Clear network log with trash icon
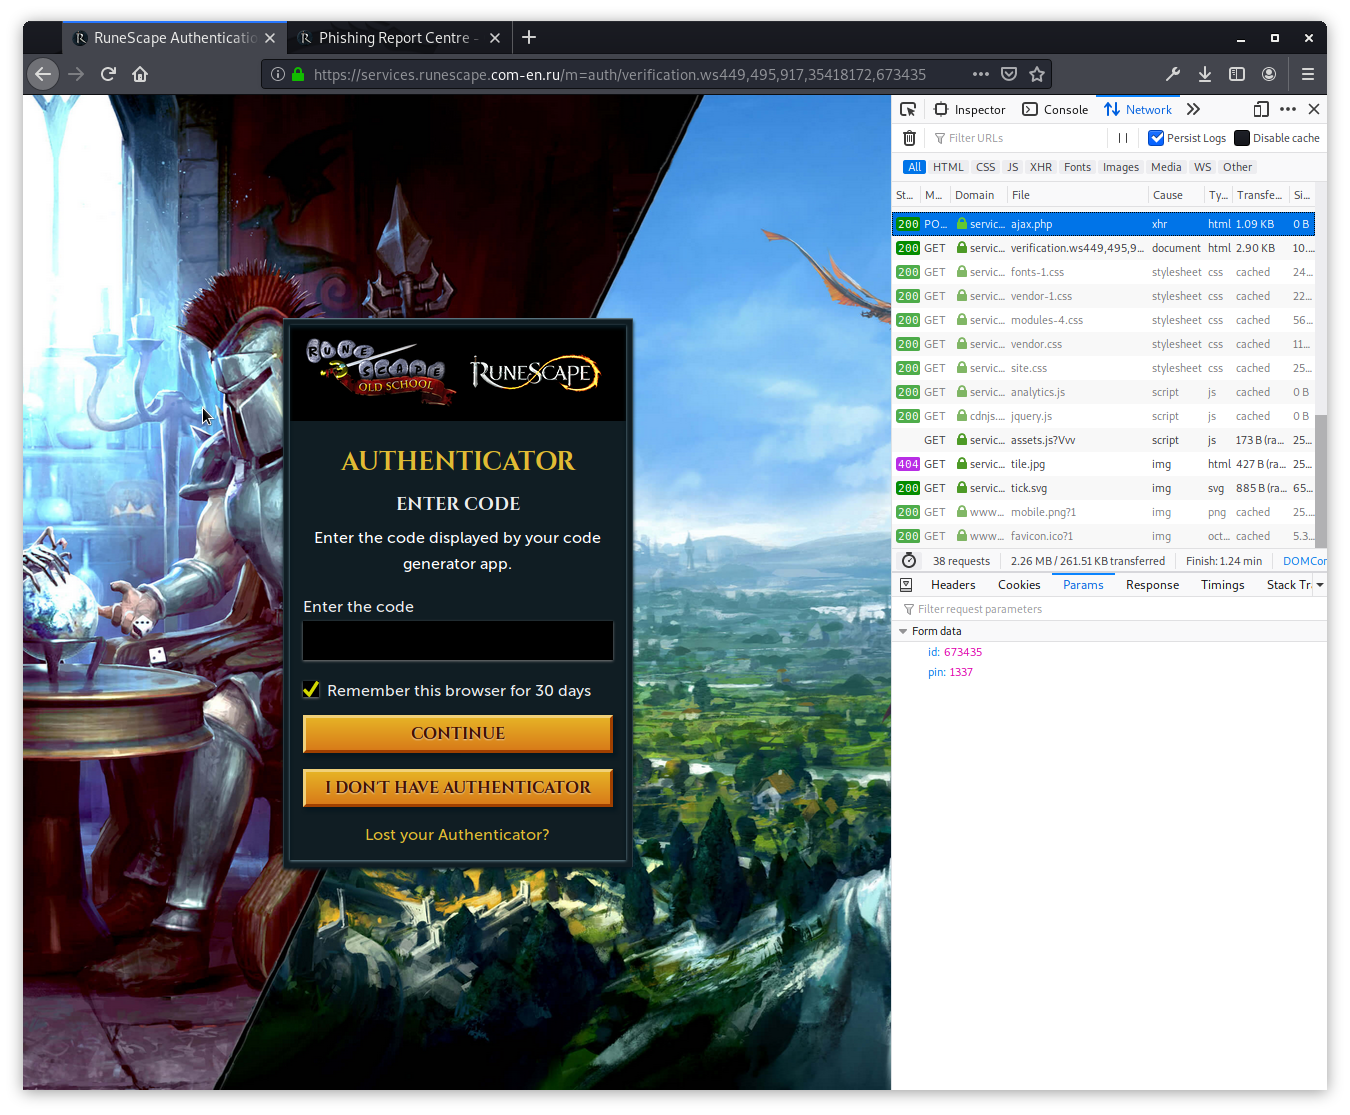The width and height of the screenshot is (1350, 1115). pos(909,138)
